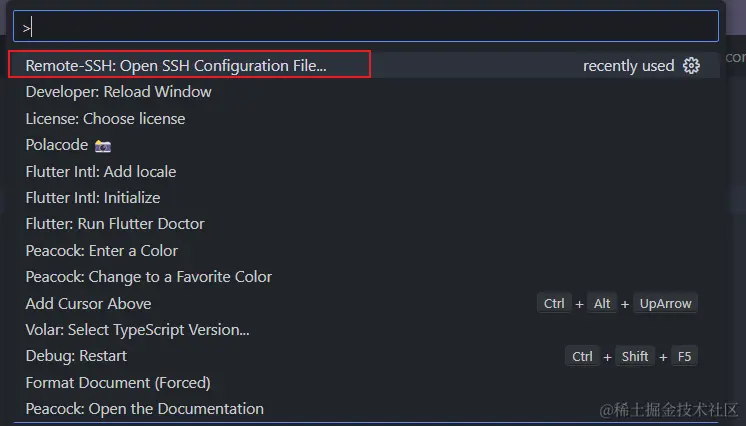This screenshot has height=426, width=746.
Task: Launch Flutter: Run Flutter Doctor
Action: click(x=364, y=224)
